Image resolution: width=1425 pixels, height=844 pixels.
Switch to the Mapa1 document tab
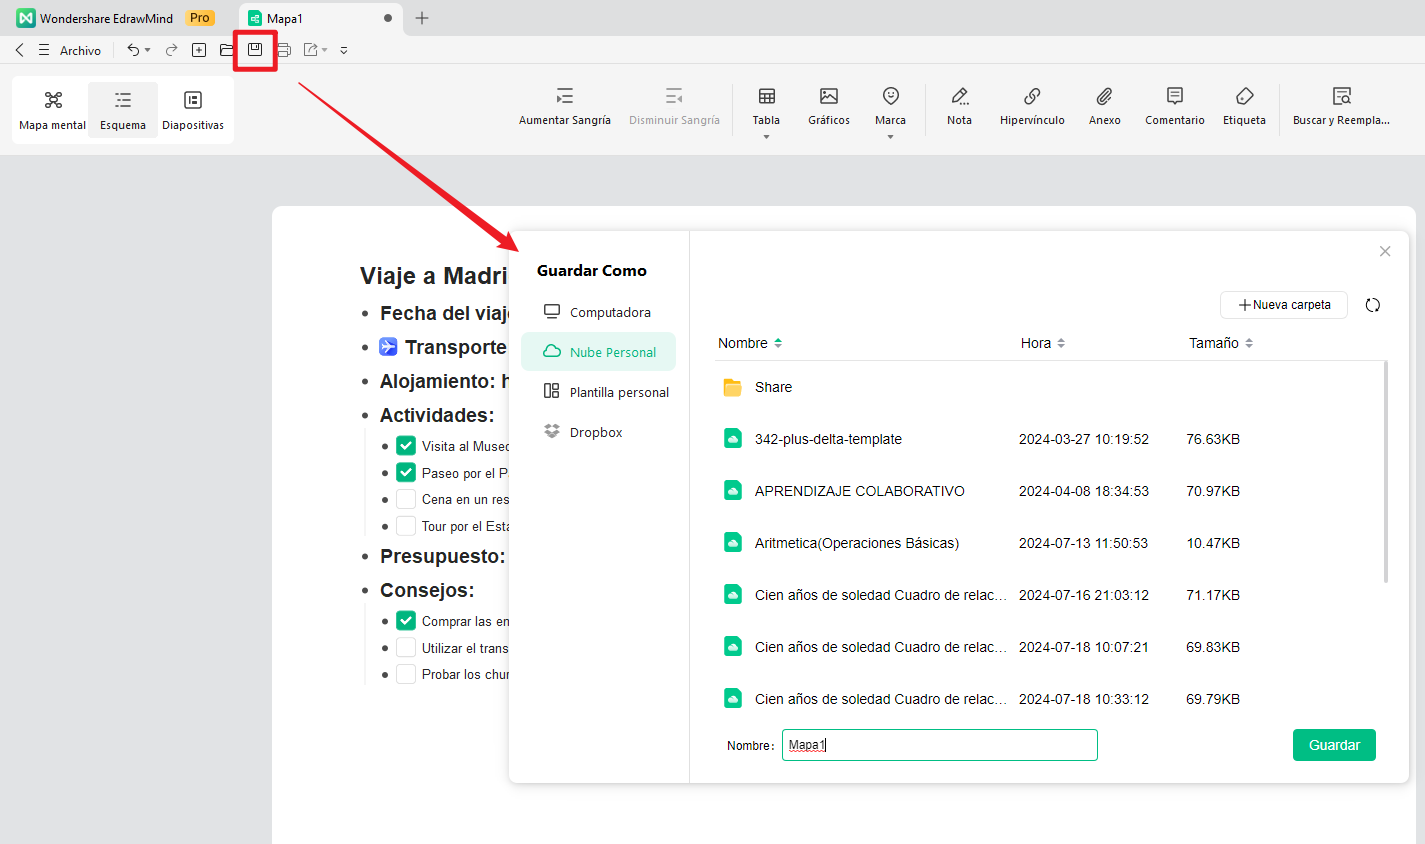[321, 18]
